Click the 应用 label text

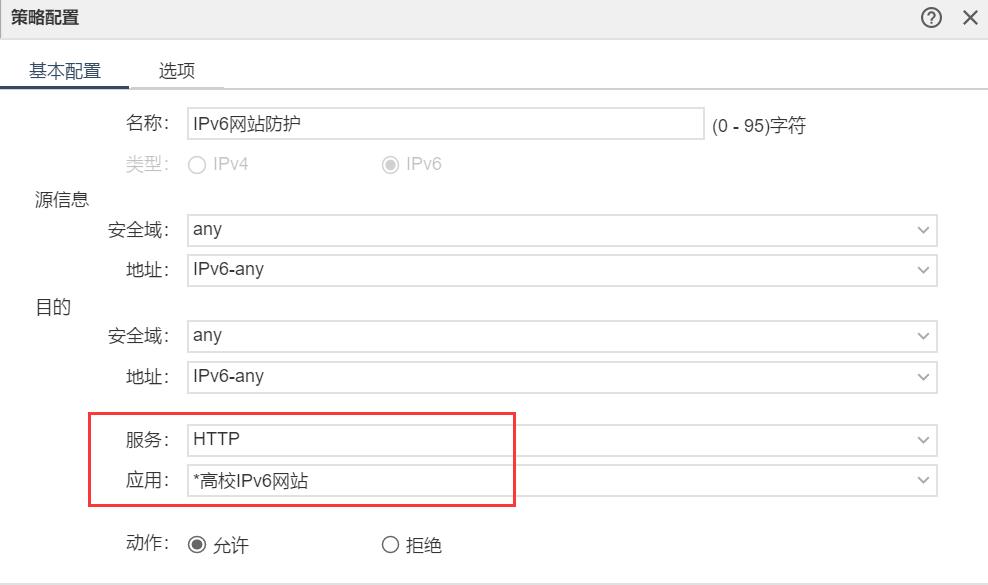click(147, 480)
